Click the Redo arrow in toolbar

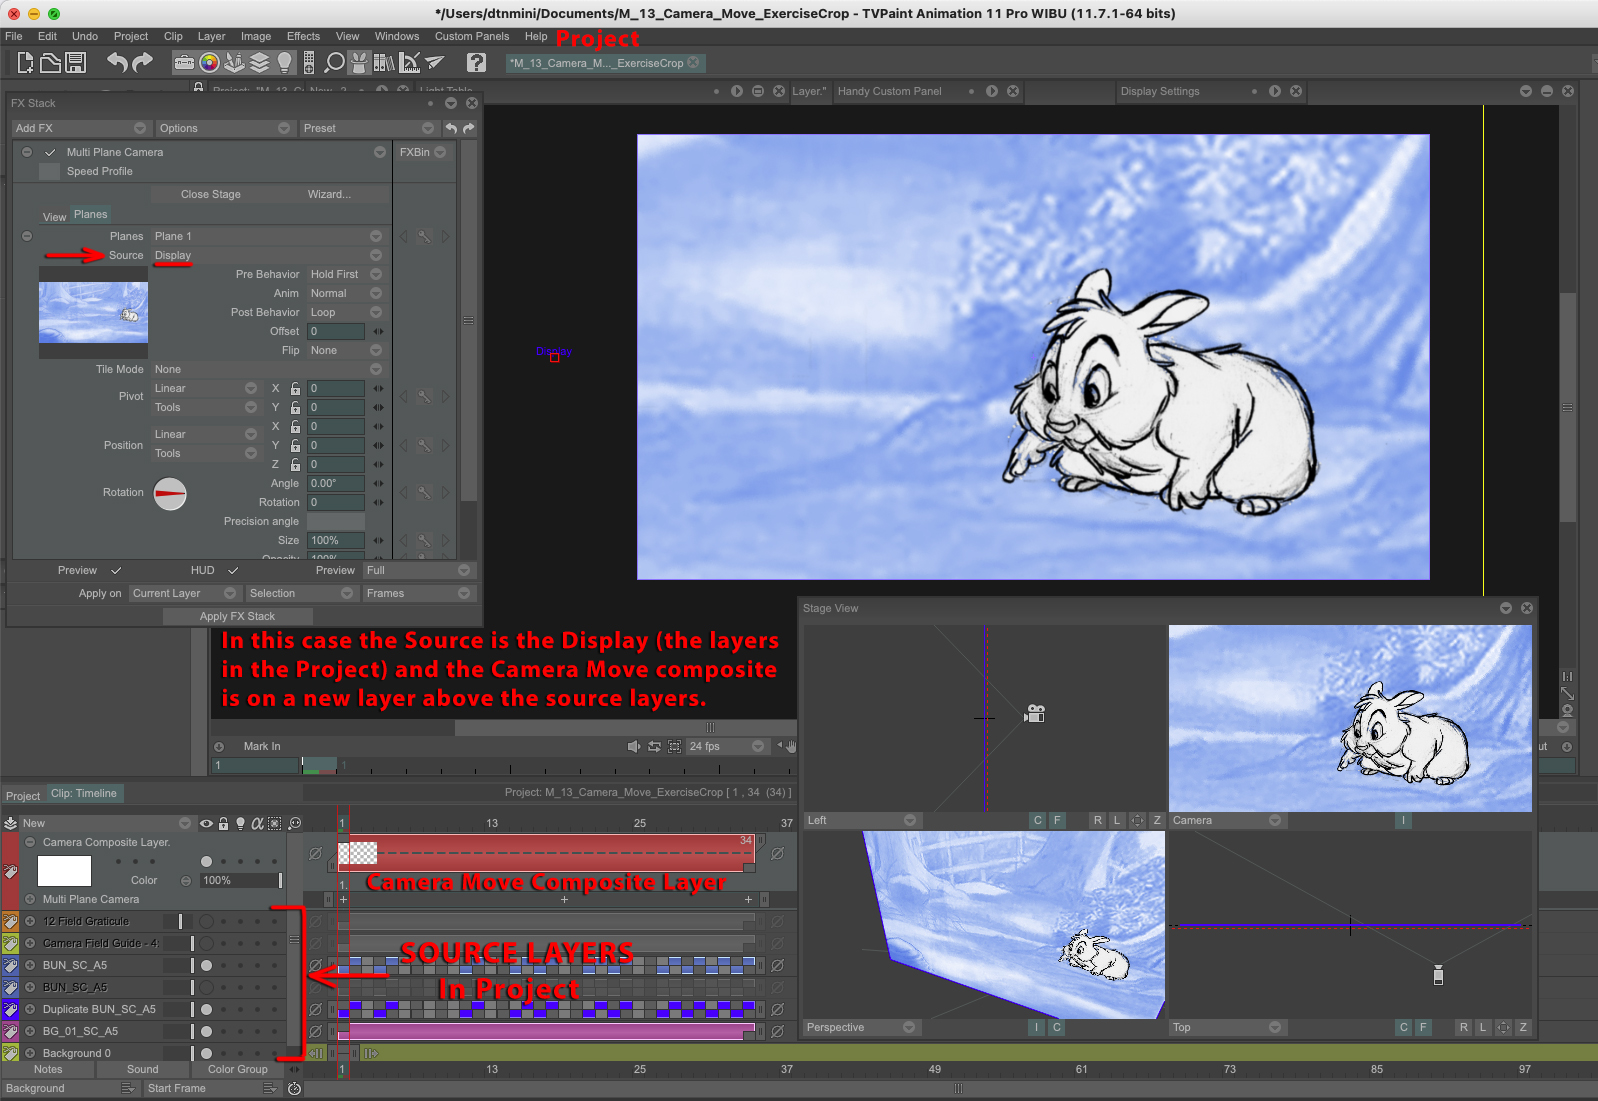pyautogui.click(x=143, y=63)
